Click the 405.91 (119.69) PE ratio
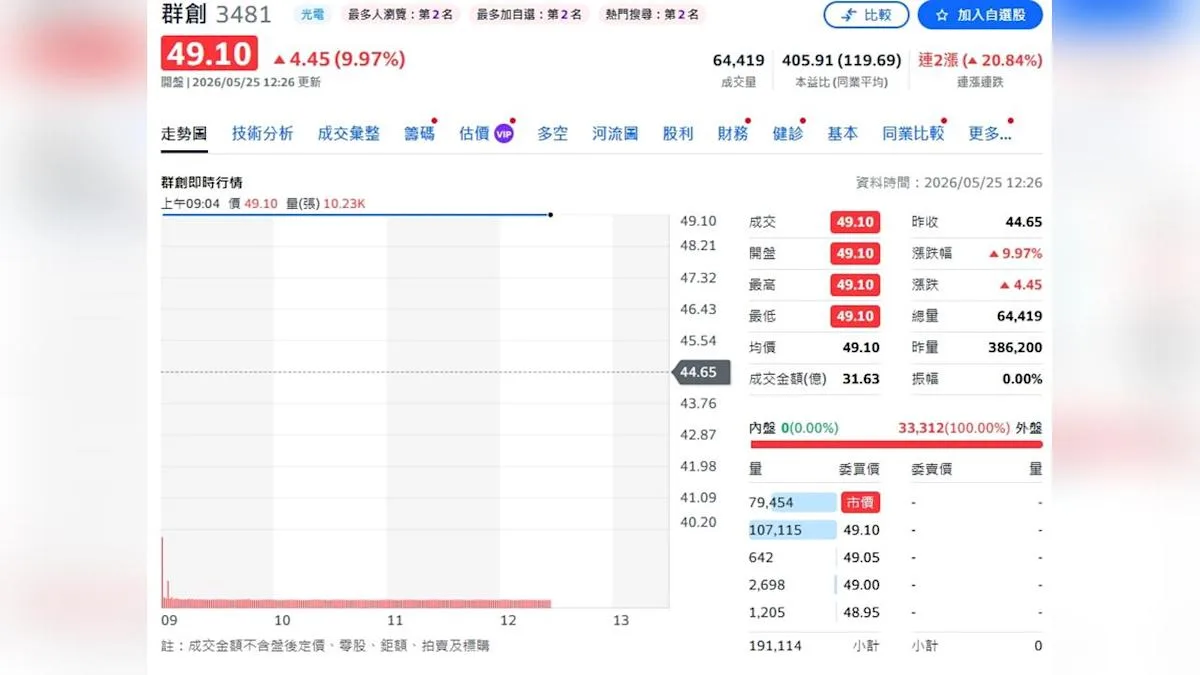 point(841,60)
